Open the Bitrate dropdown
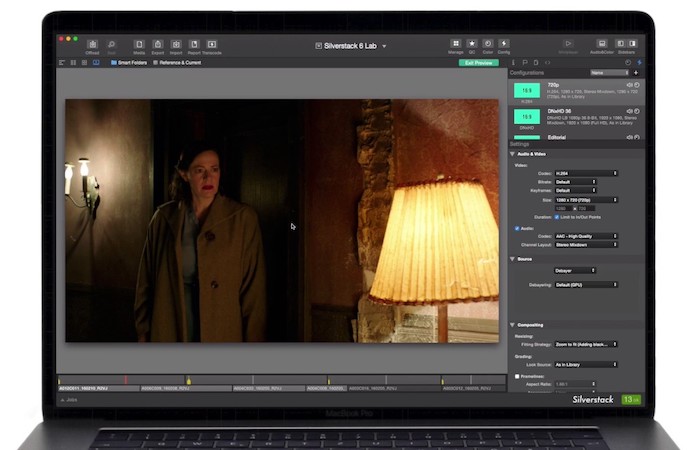This screenshot has width=697, height=450. point(575,182)
